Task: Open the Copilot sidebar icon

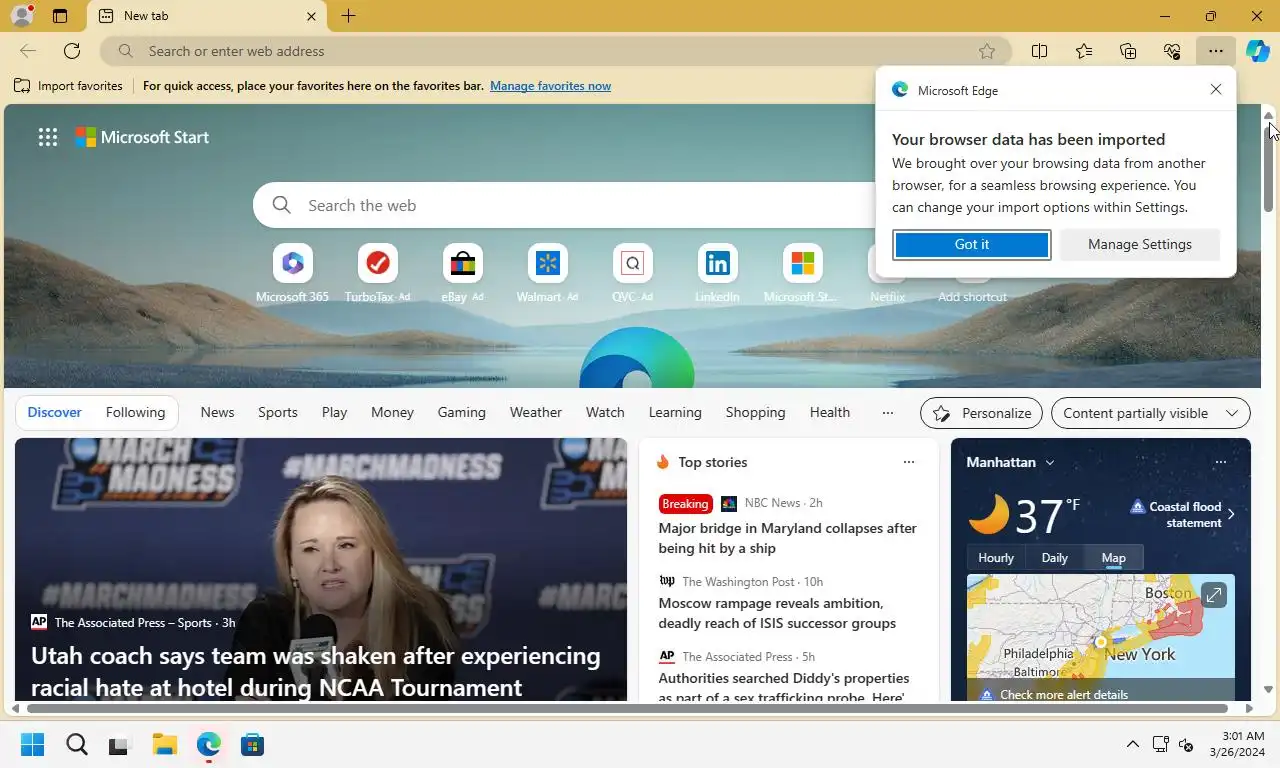Action: click(1257, 51)
